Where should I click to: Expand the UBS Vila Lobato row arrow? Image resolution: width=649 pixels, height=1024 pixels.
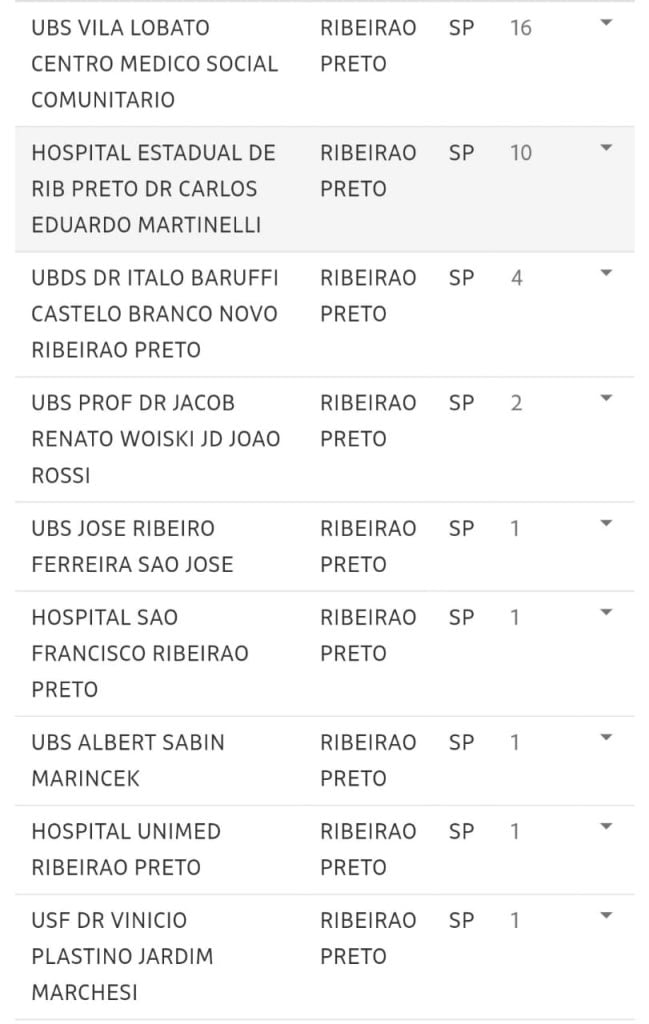(x=606, y=23)
